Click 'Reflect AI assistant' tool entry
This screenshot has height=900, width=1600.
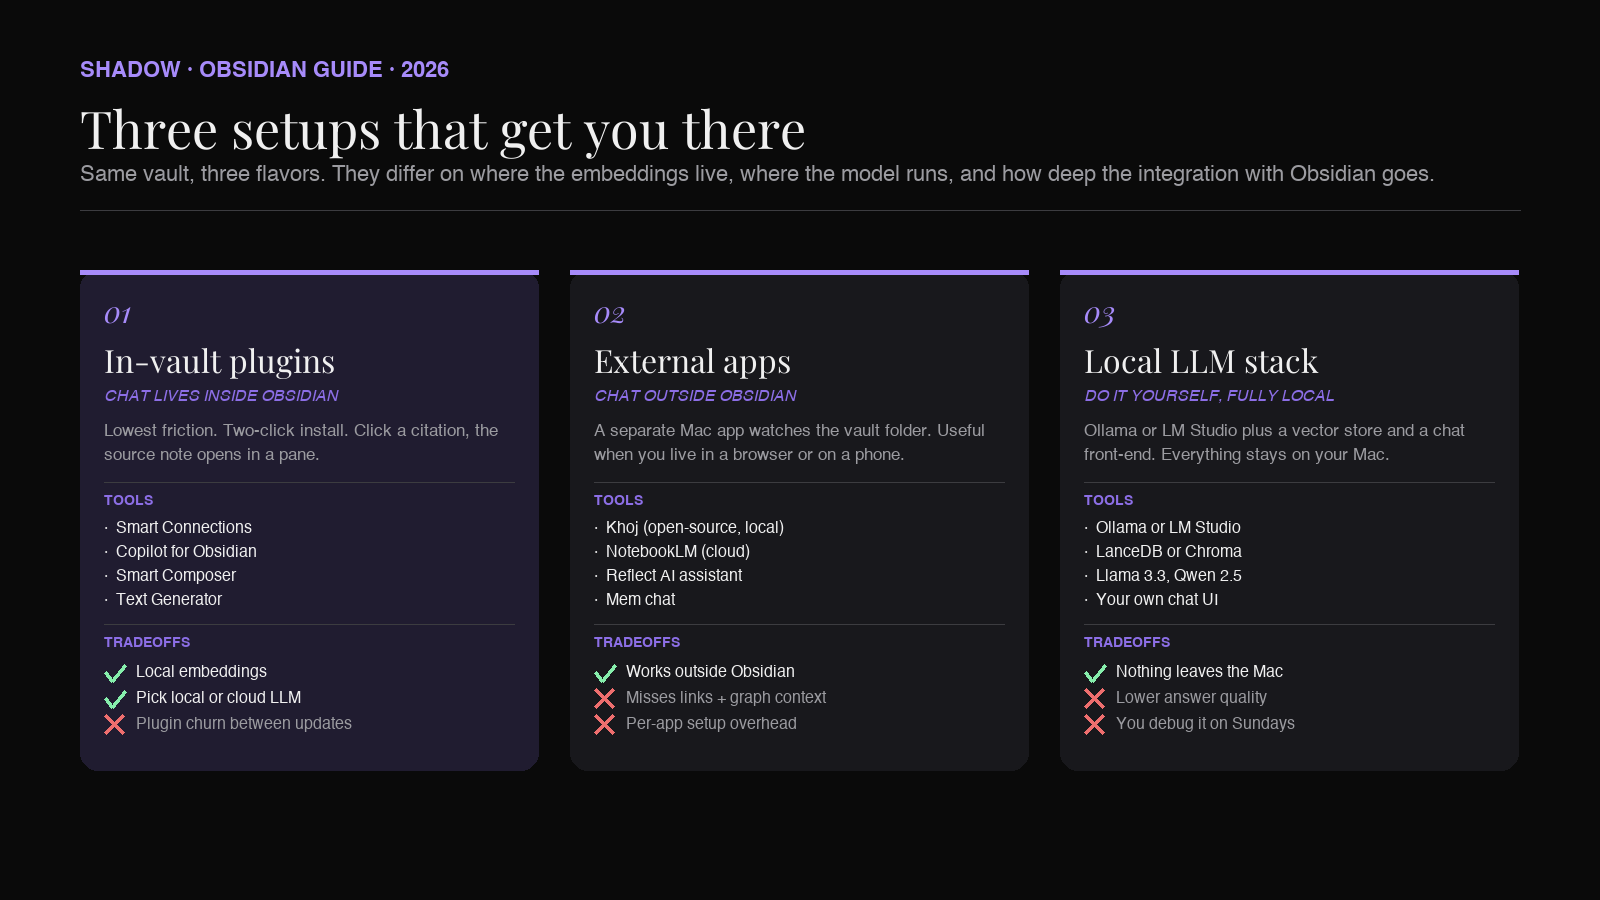point(674,575)
